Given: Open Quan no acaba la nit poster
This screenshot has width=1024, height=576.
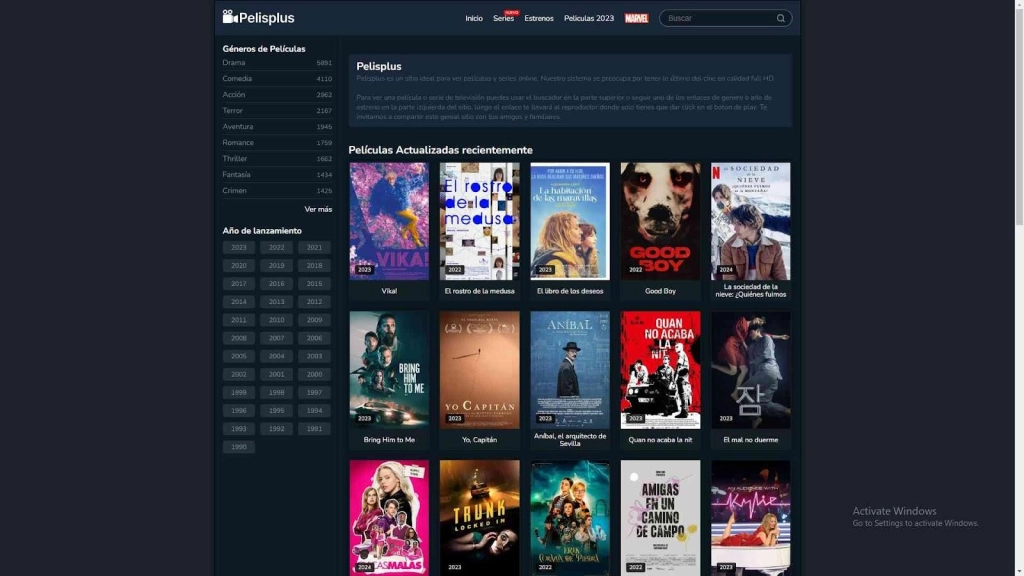Looking at the screenshot, I should coord(660,370).
